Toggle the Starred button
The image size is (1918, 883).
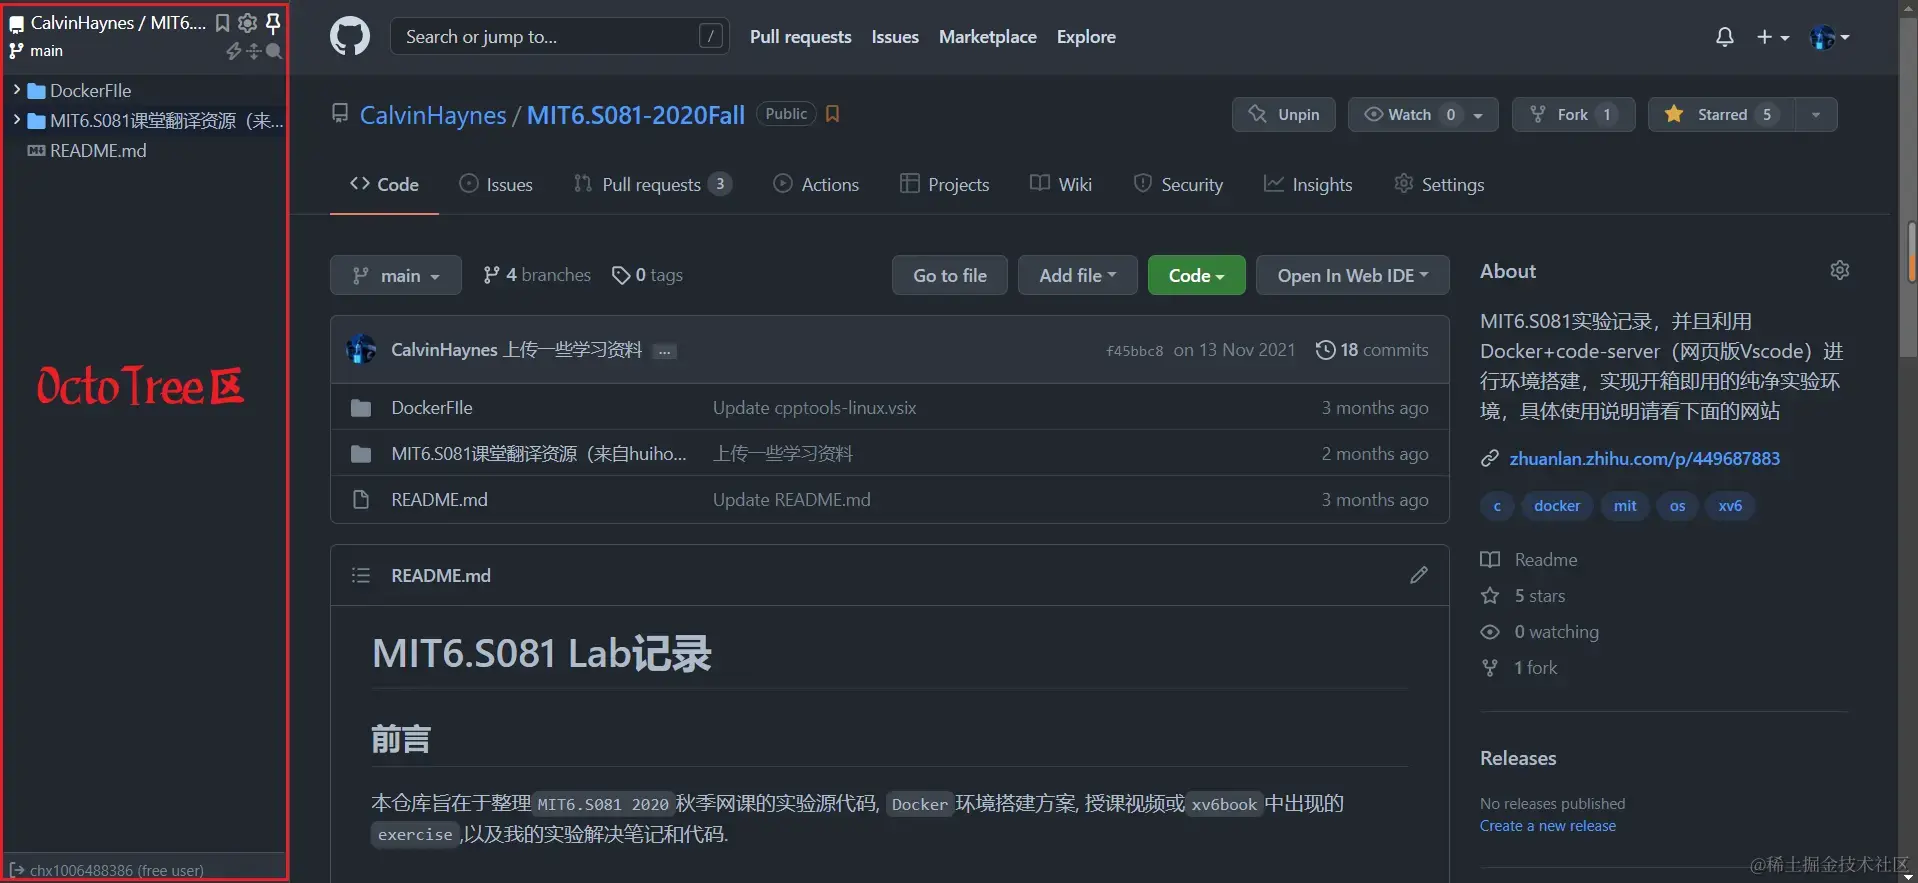1722,114
